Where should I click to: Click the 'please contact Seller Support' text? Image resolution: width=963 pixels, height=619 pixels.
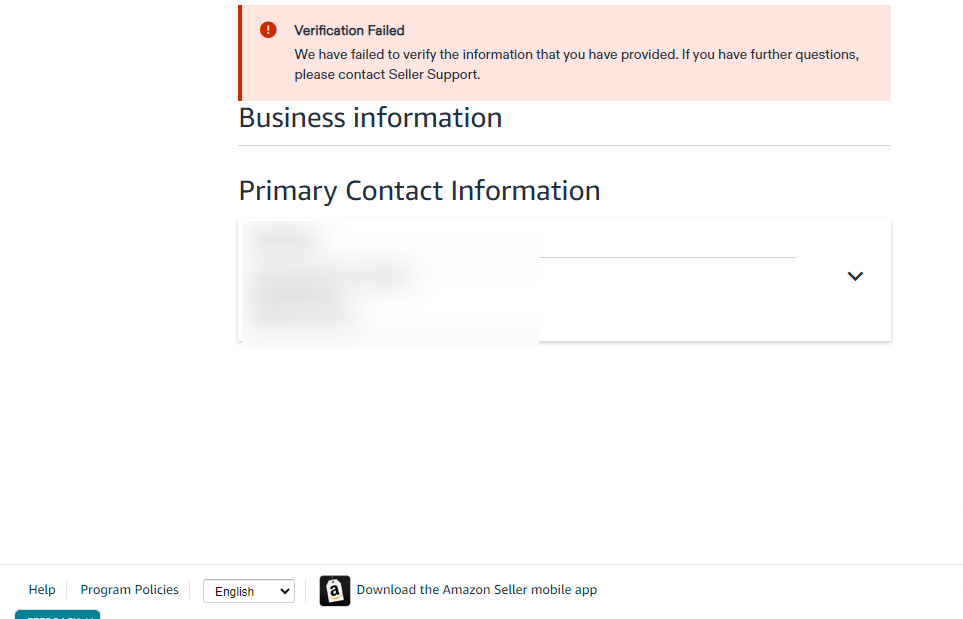(387, 74)
